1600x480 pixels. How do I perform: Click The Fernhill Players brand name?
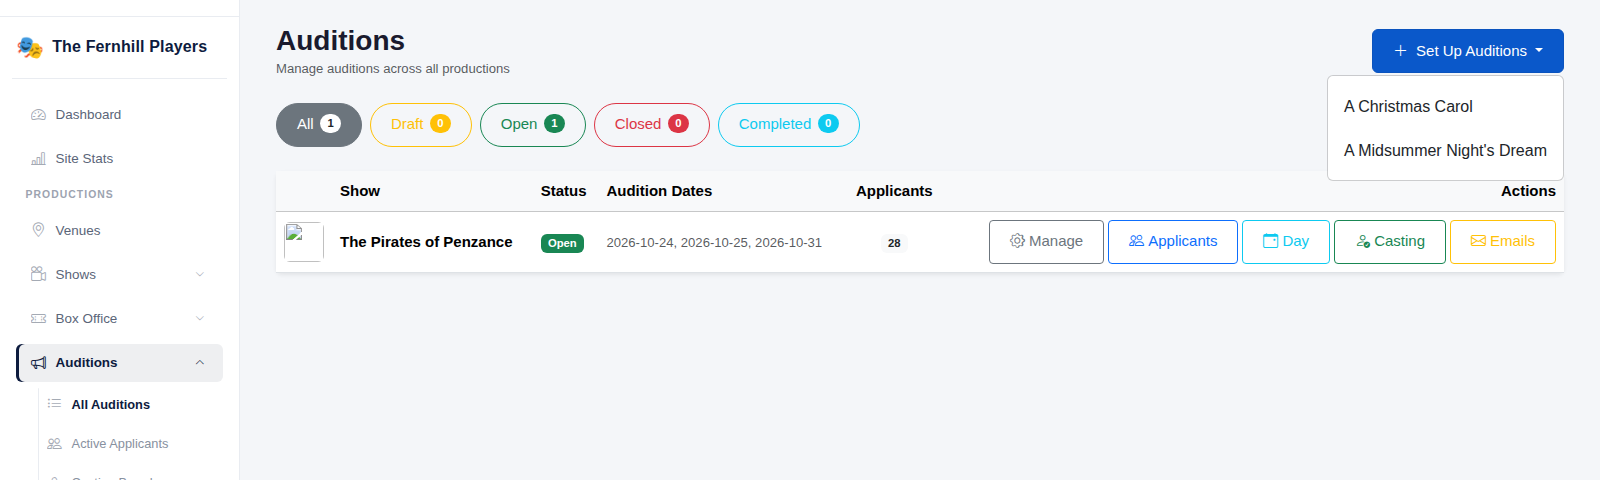click(x=129, y=47)
